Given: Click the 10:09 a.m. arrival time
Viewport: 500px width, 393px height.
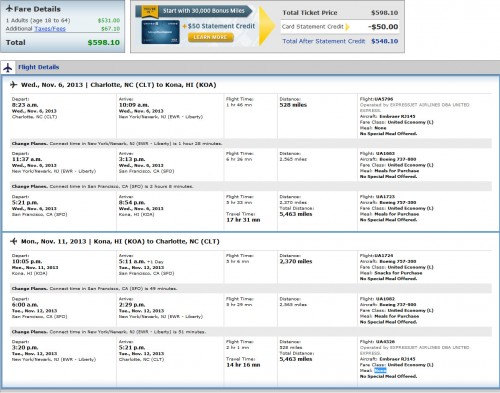Looking at the screenshot, I should coord(134,105).
